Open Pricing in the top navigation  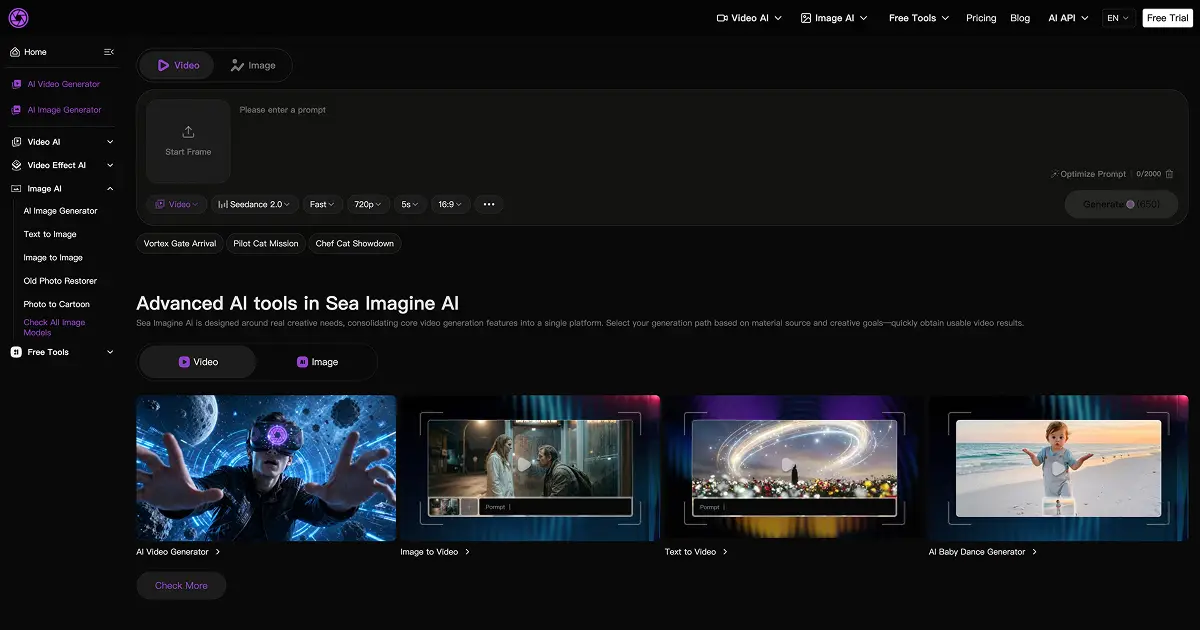[x=981, y=18]
